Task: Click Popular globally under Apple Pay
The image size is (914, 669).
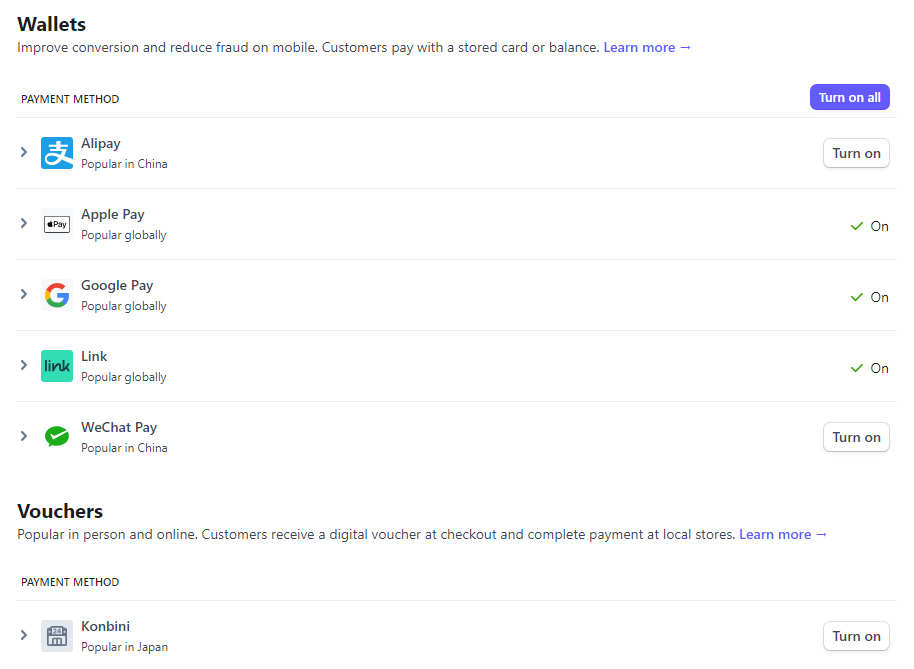Action: 124,235
